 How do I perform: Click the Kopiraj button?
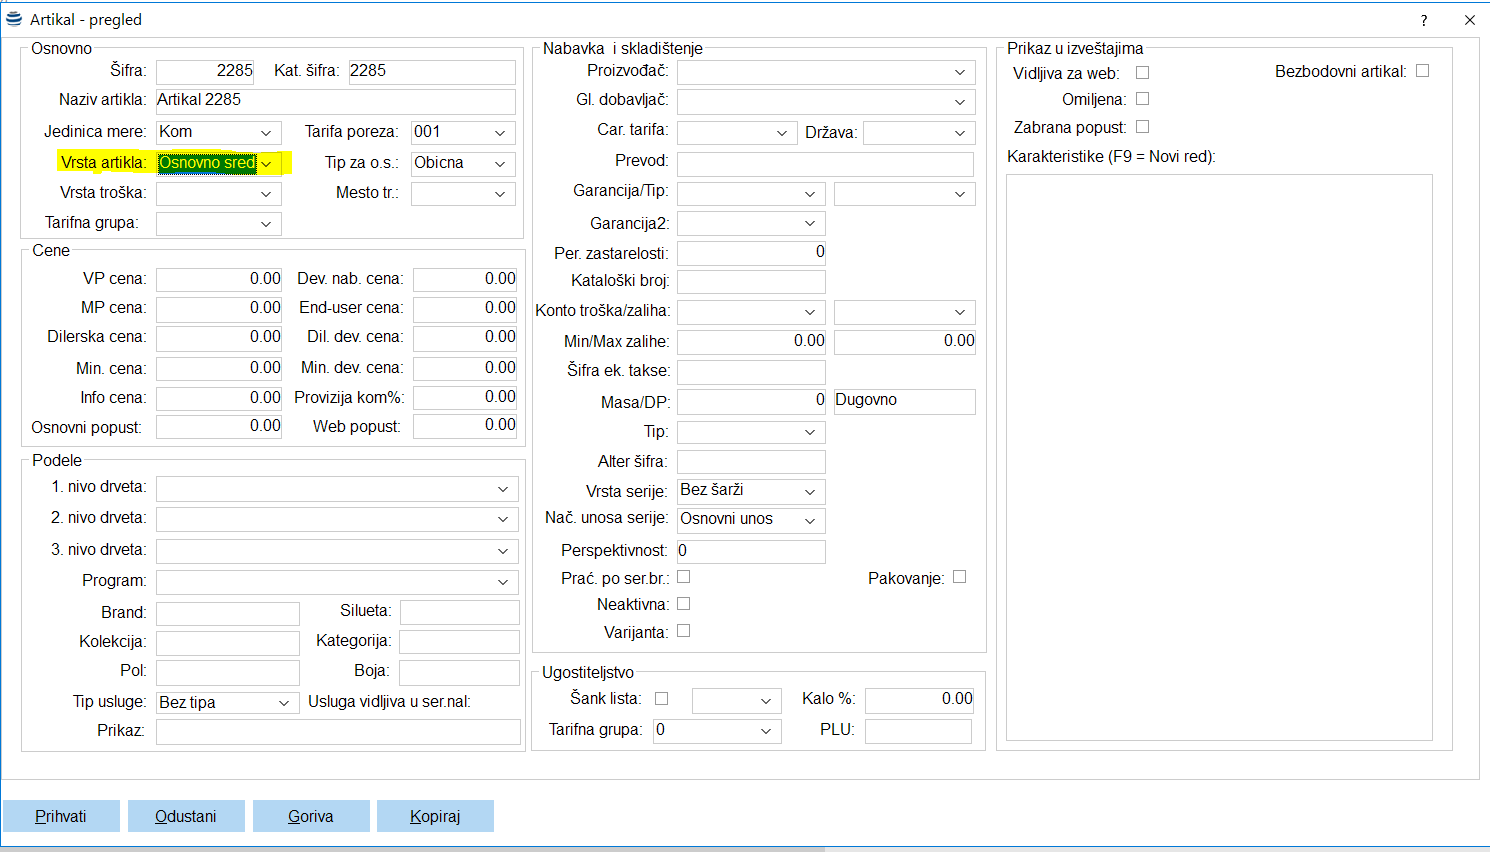[x=435, y=816]
